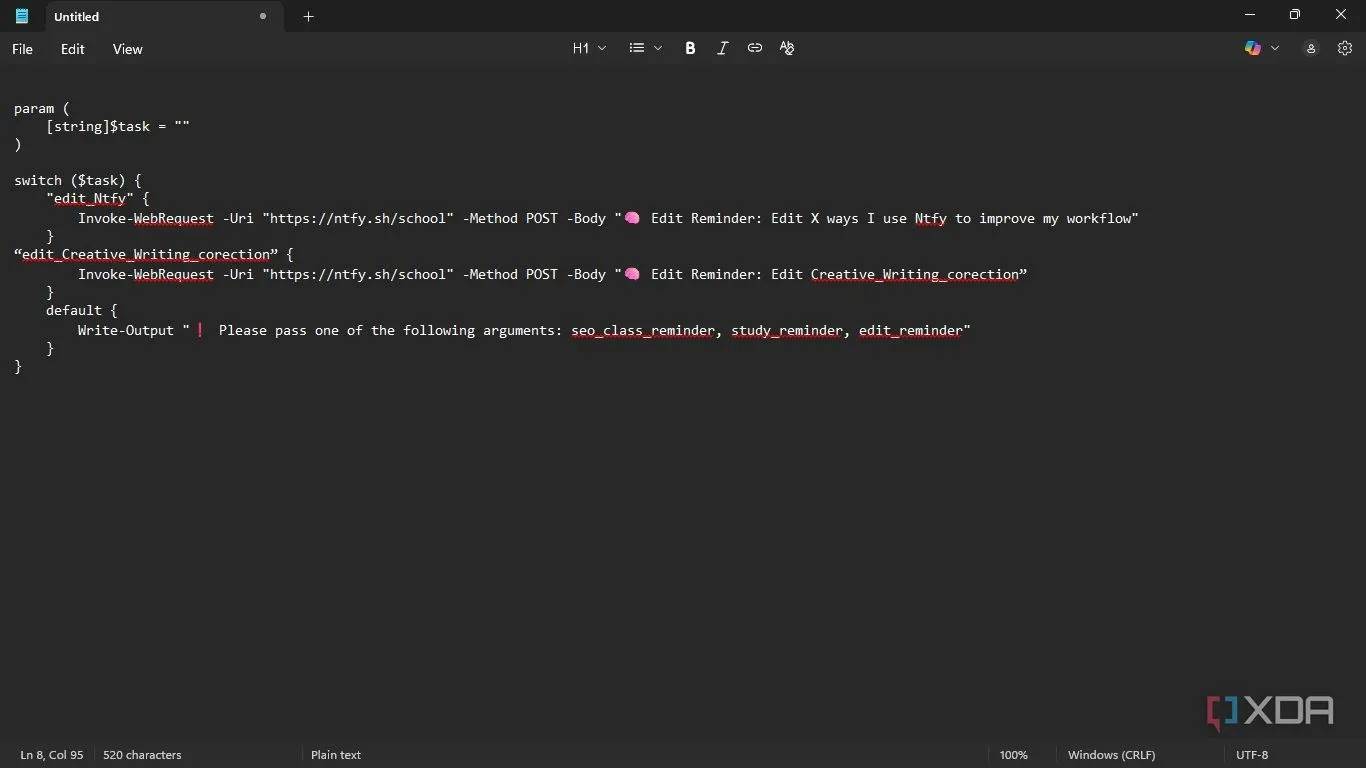This screenshot has height=768, width=1366.
Task: Toggle bold formatting
Action: (x=690, y=48)
